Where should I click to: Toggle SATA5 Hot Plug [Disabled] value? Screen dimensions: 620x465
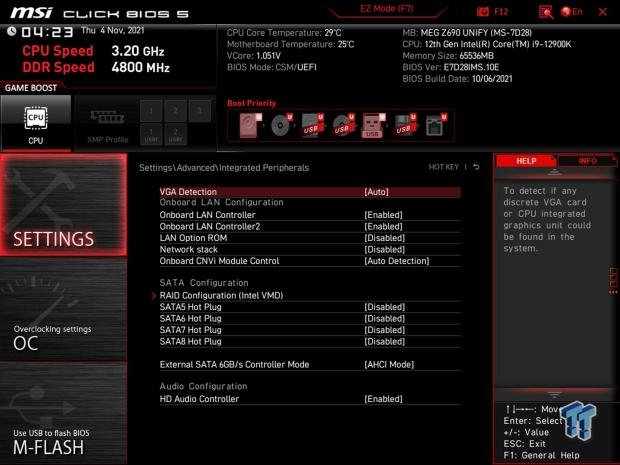point(384,307)
